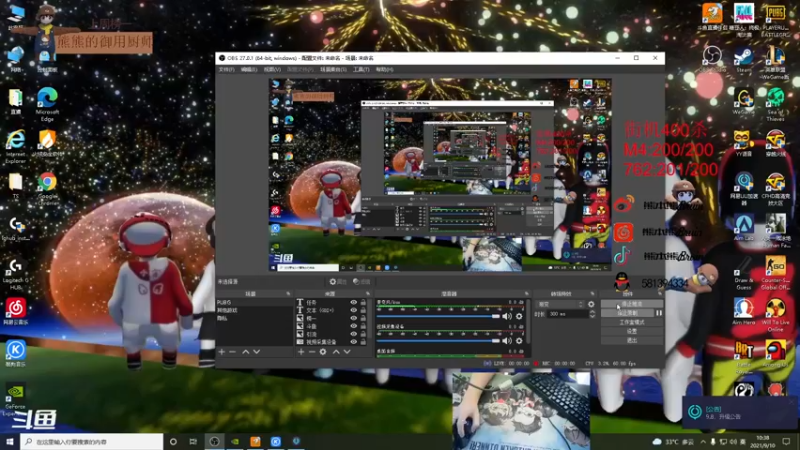Add a new source with plus icon
The height and width of the screenshot is (450, 800).
click(x=301, y=352)
